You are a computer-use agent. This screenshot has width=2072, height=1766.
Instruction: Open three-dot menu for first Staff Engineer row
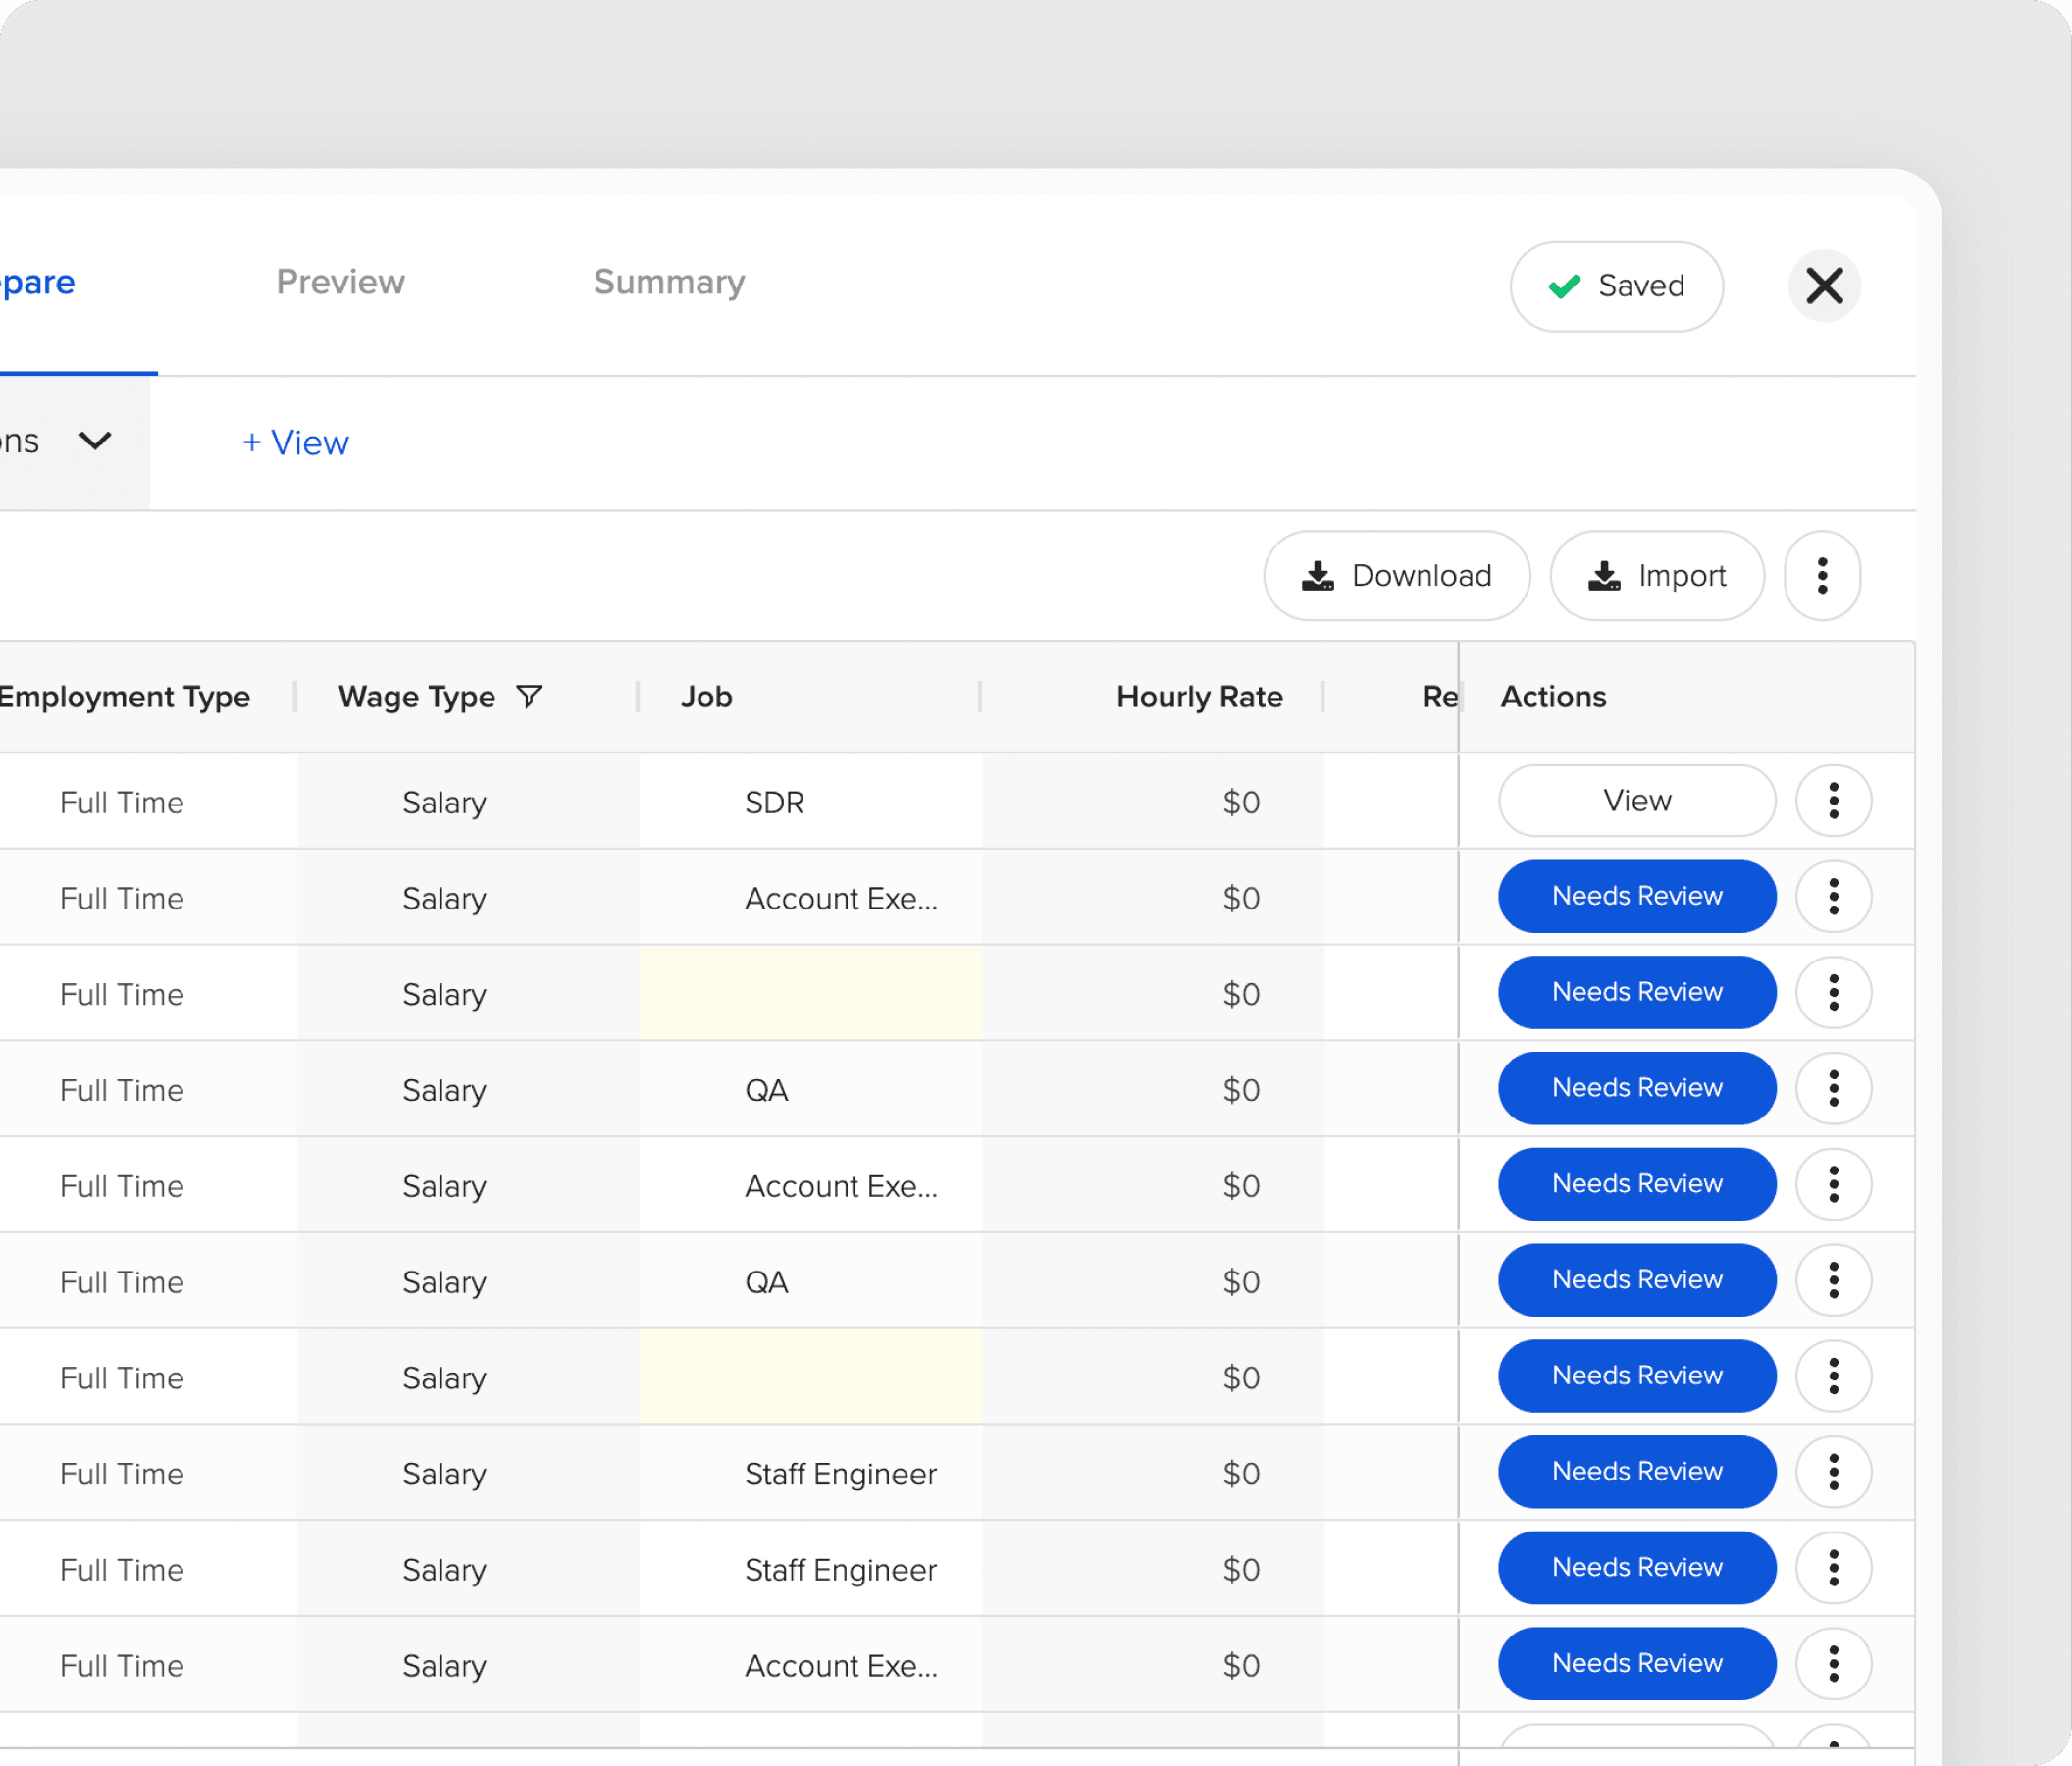pyautogui.click(x=1833, y=1472)
